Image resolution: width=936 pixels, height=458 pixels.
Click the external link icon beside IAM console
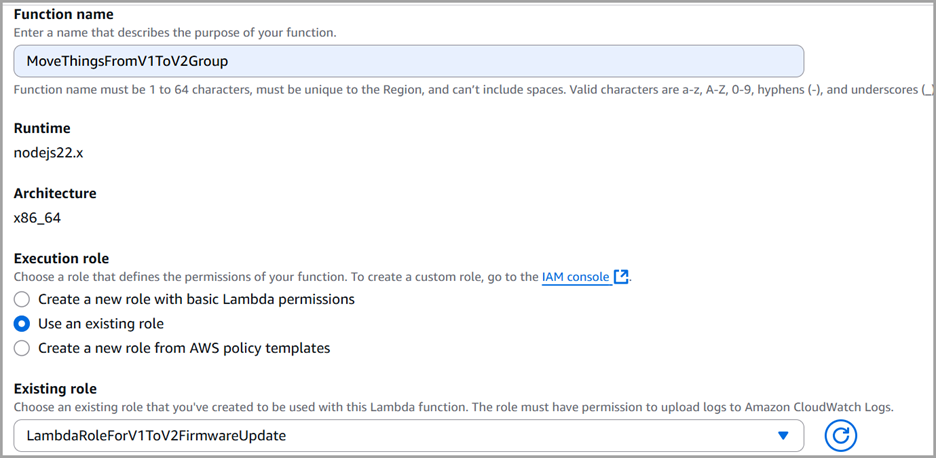(x=621, y=277)
